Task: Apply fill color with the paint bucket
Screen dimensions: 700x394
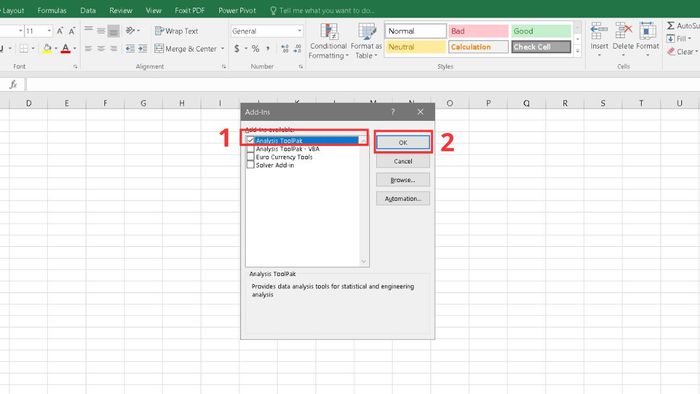Action: coord(47,48)
